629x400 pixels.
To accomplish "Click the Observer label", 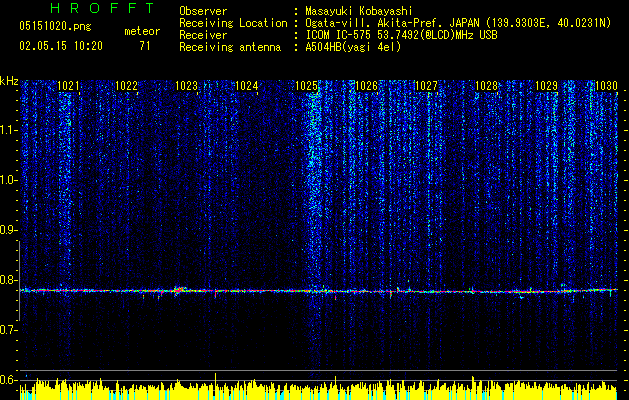I will (203, 11).
